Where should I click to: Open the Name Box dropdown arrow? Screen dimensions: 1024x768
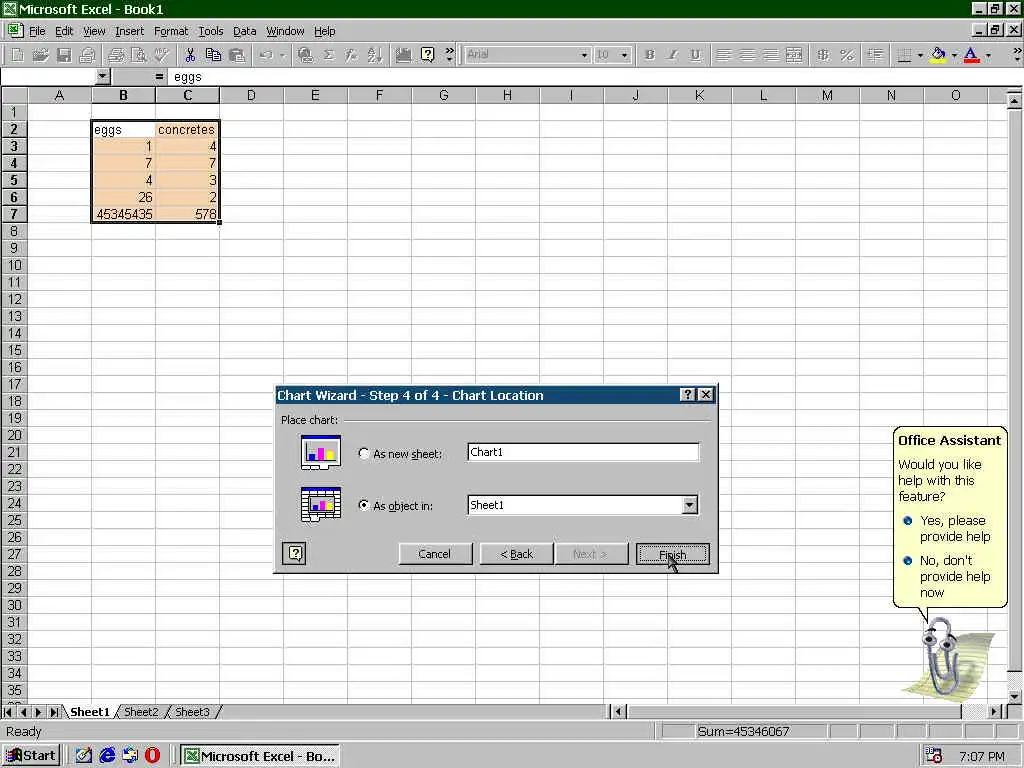(103, 77)
